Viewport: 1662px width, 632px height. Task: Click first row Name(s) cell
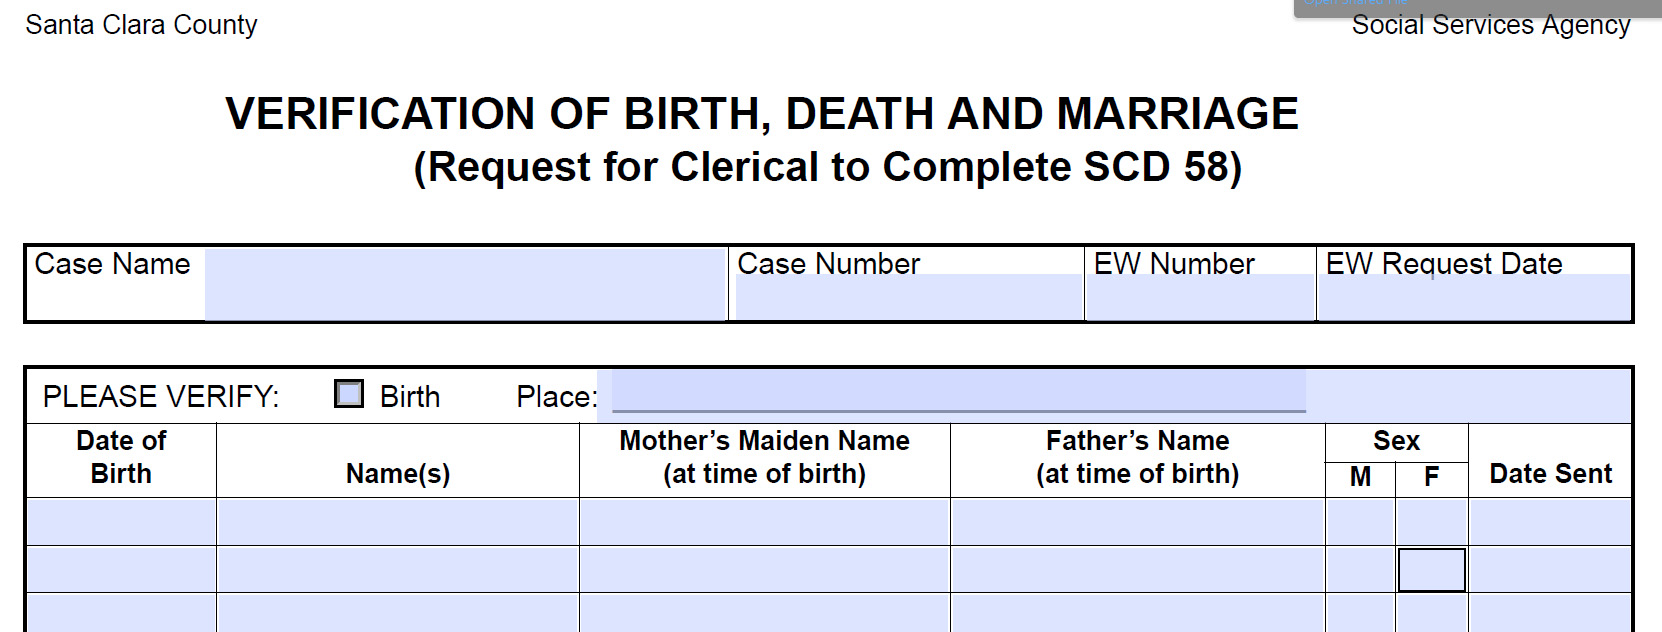pyautogui.click(x=398, y=521)
